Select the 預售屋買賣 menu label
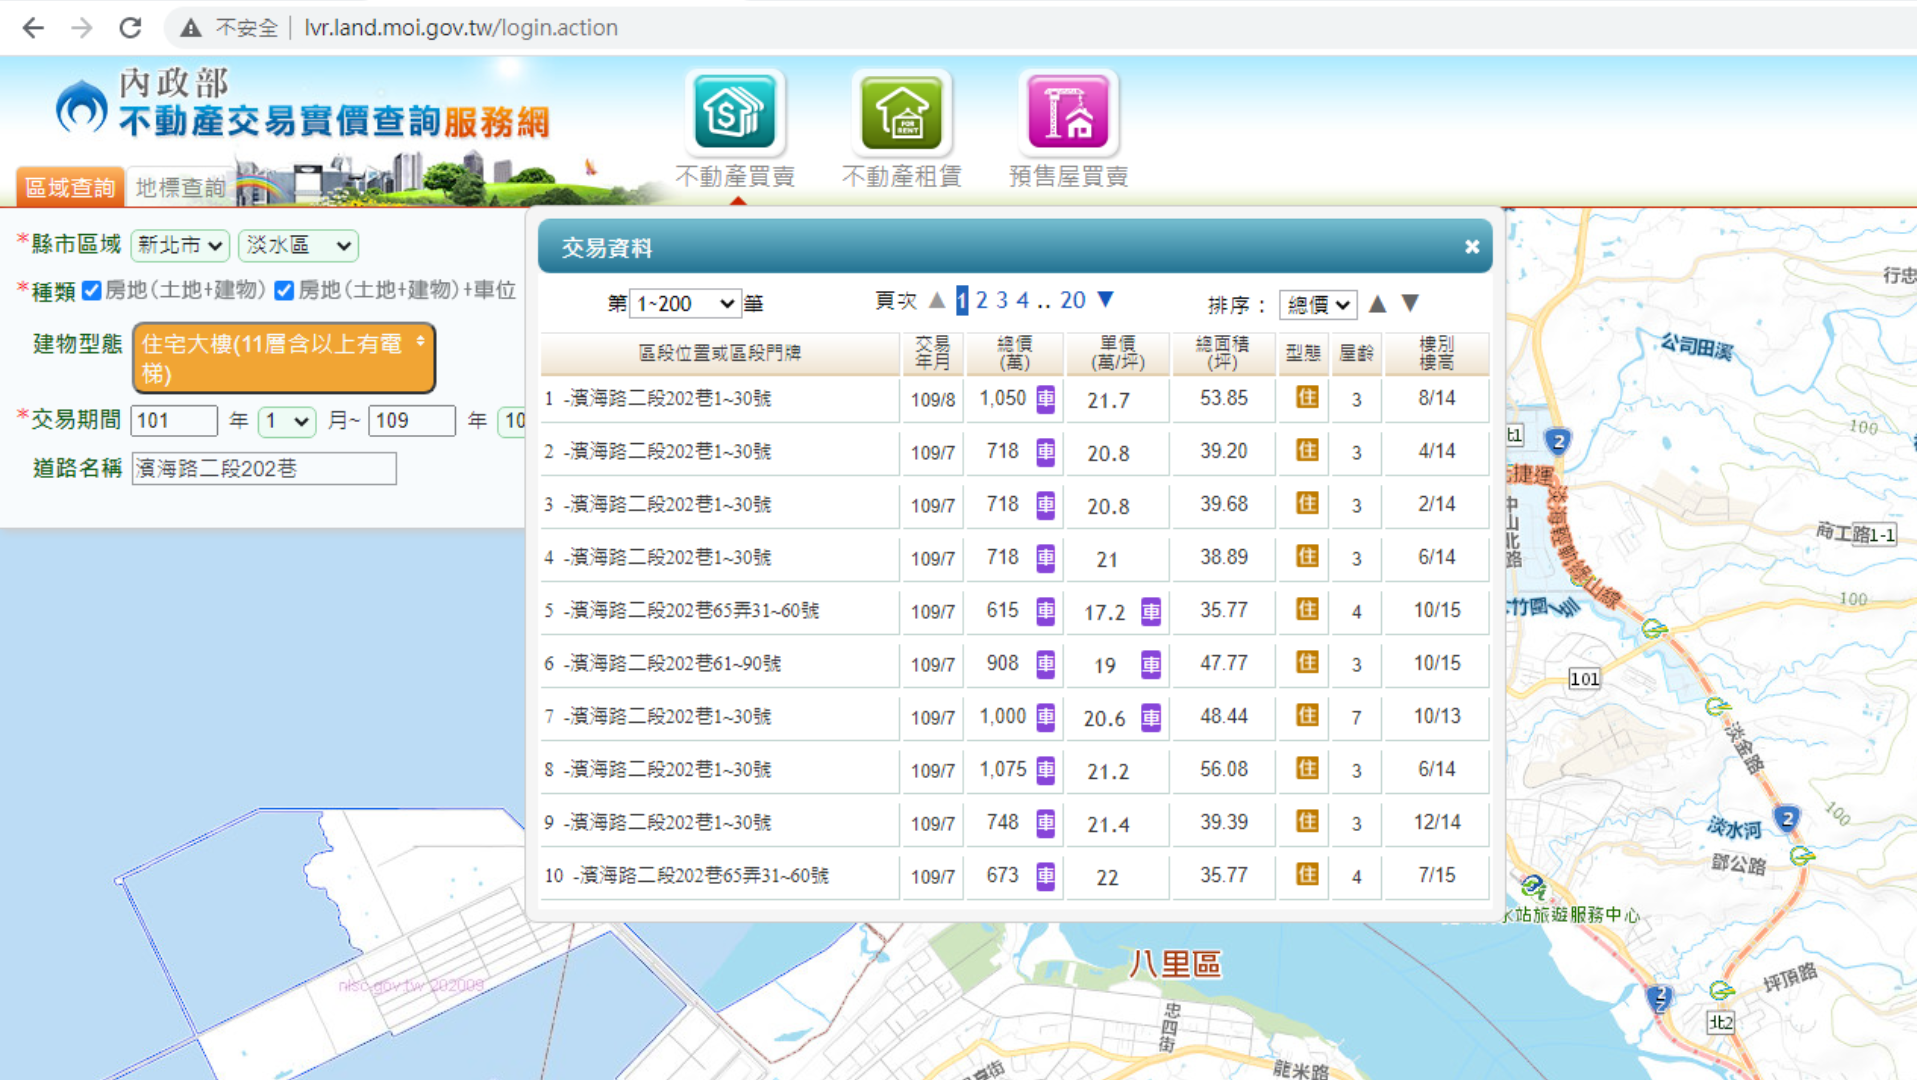The width and height of the screenshot is (1917, 1080). click(x=1068, y=177)
